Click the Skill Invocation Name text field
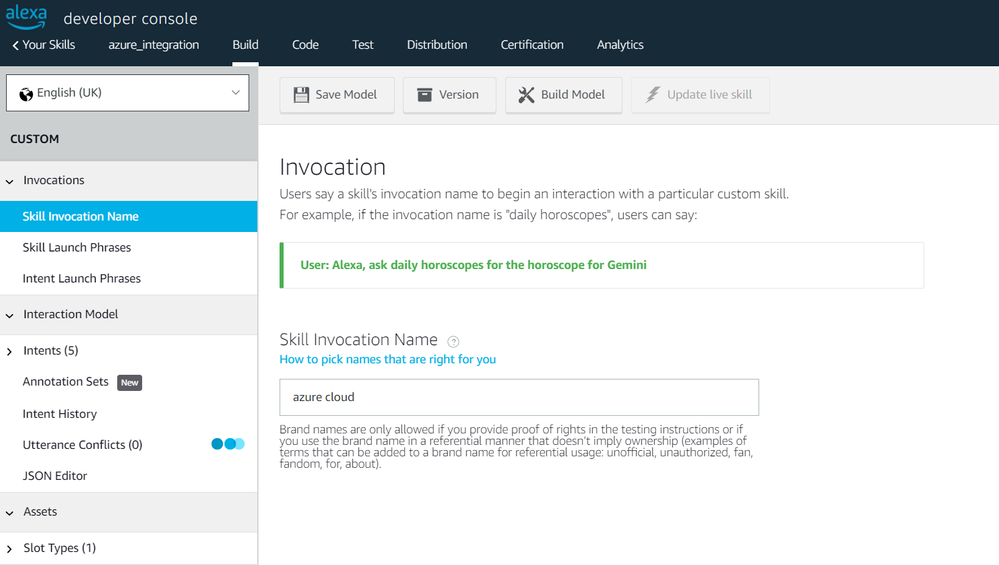999x565 pixels. click(518, 397)
